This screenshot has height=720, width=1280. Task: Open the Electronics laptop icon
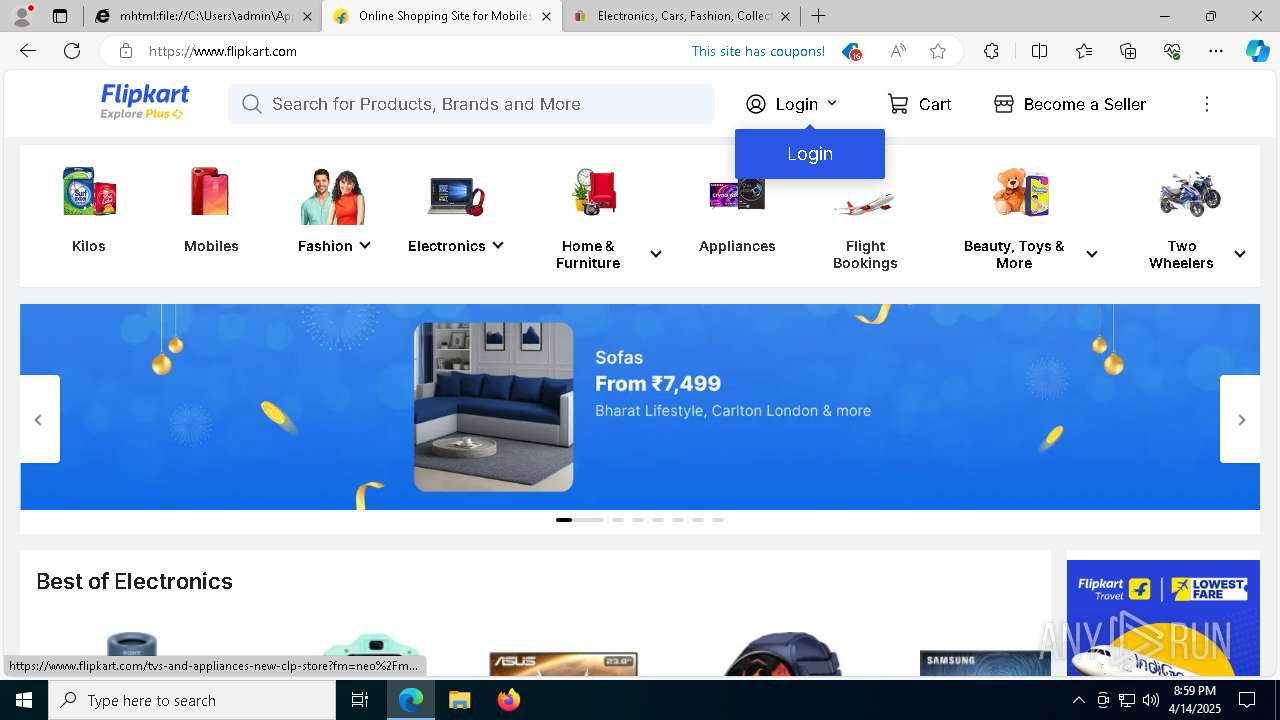coord(456,195)
